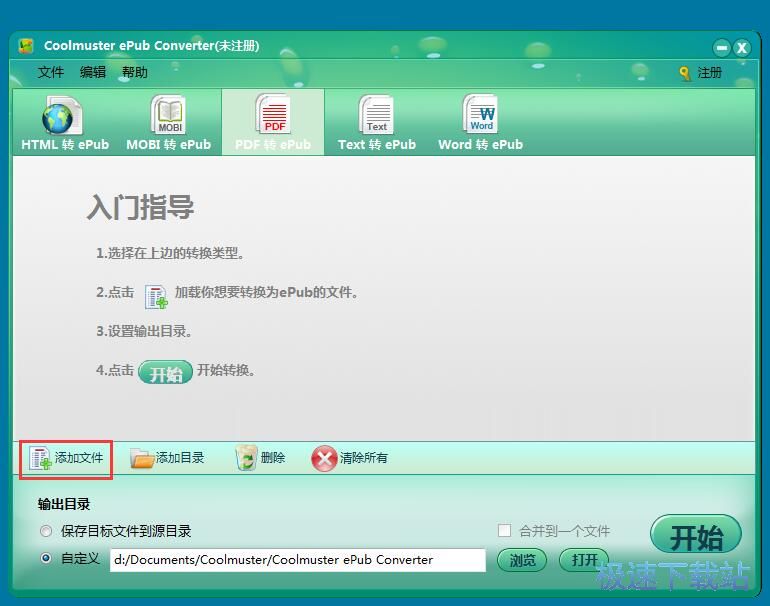Click the 添加目录 add folder button
Image resolution: width=770 pixels, height=606 pixels.
point(167,458)
